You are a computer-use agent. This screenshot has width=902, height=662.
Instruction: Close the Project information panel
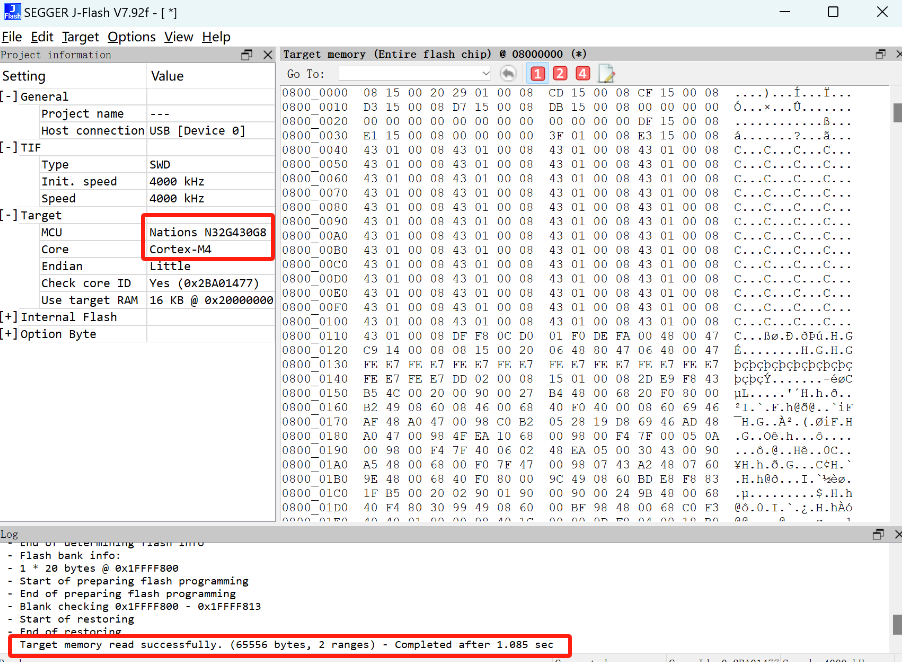267,55
